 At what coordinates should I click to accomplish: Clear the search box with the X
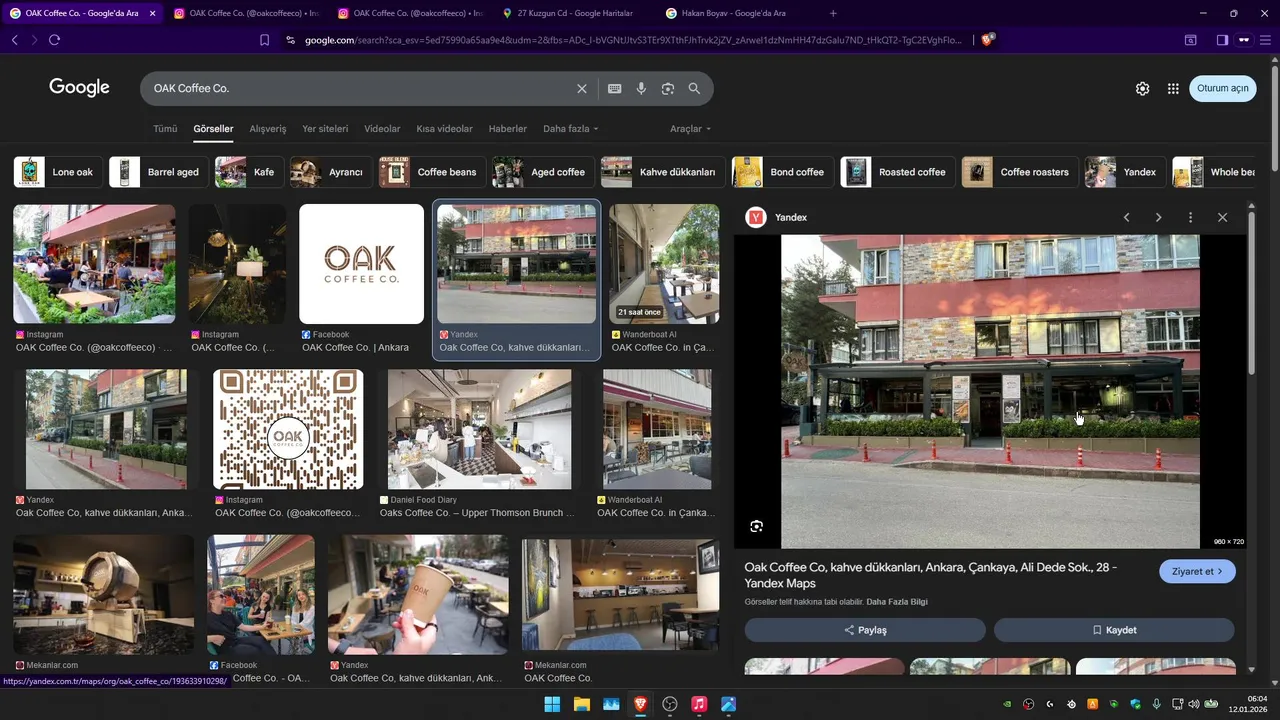pos(582,88)
